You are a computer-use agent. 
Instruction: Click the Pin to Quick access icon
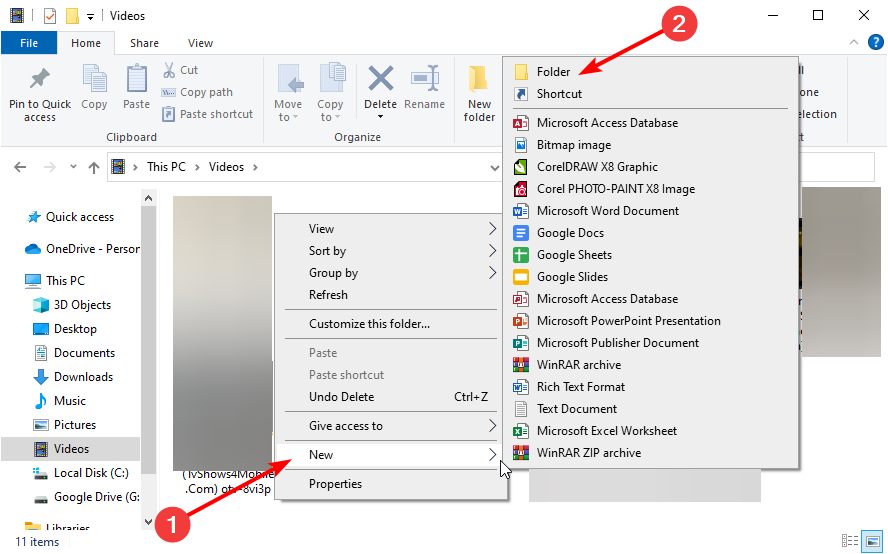[40, 79]
